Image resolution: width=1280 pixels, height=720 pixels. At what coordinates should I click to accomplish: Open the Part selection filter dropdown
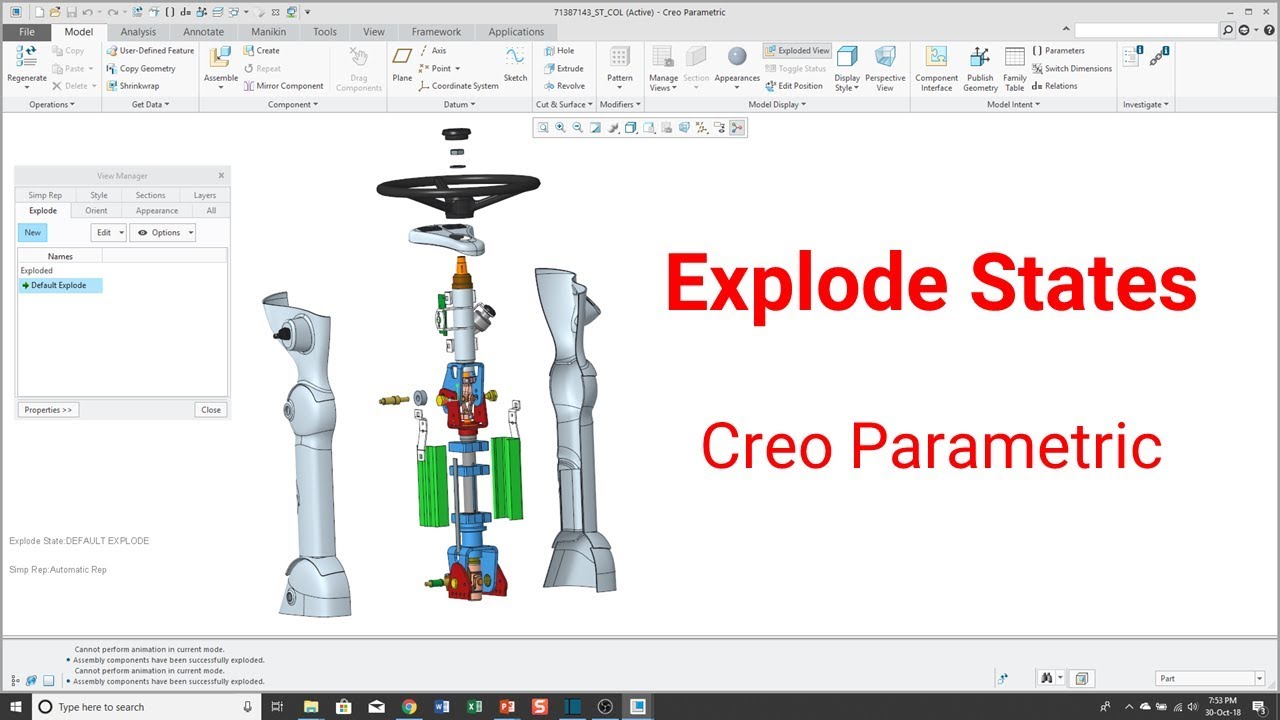(1210, 678)
